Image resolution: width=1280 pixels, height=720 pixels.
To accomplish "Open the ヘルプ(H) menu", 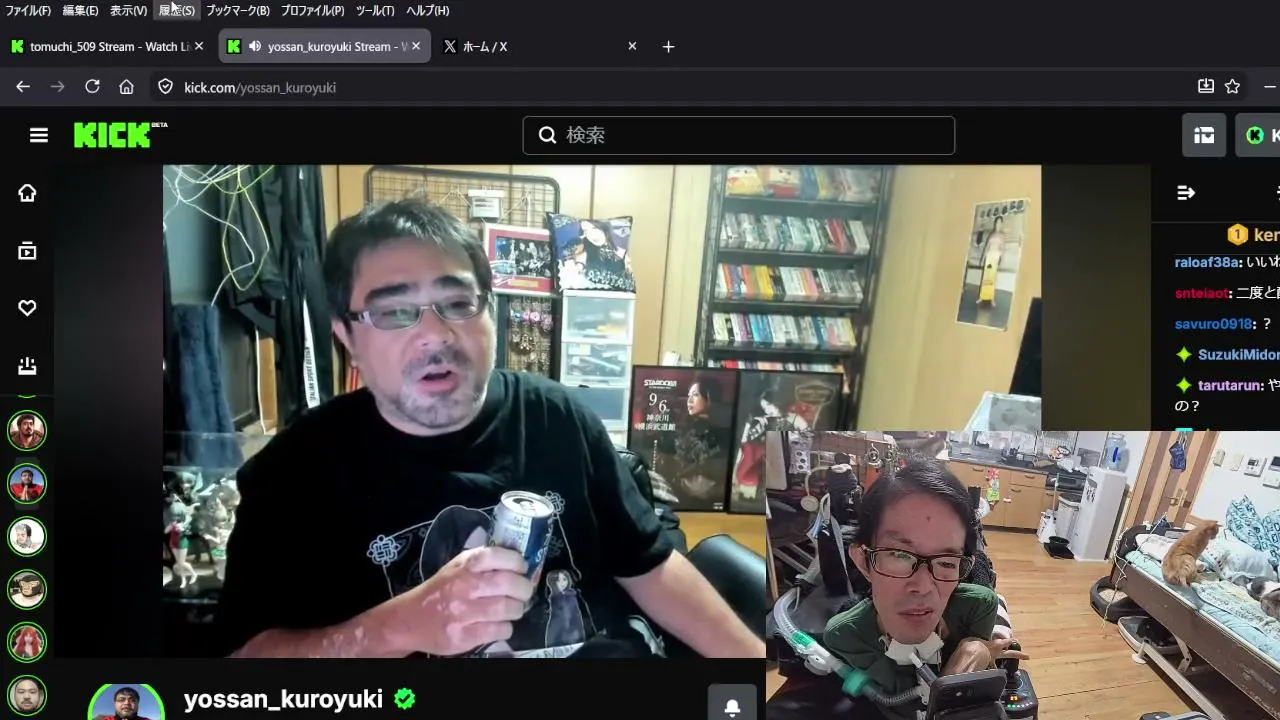I will (x=427, y=11).
